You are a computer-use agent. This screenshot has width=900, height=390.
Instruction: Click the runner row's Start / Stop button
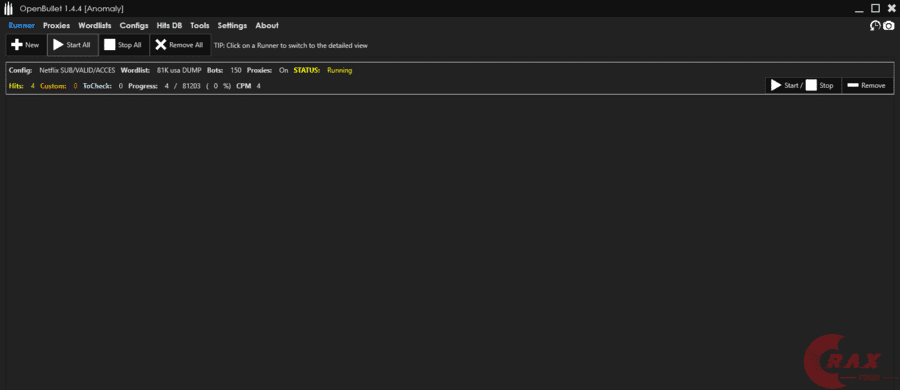[803, 86]
